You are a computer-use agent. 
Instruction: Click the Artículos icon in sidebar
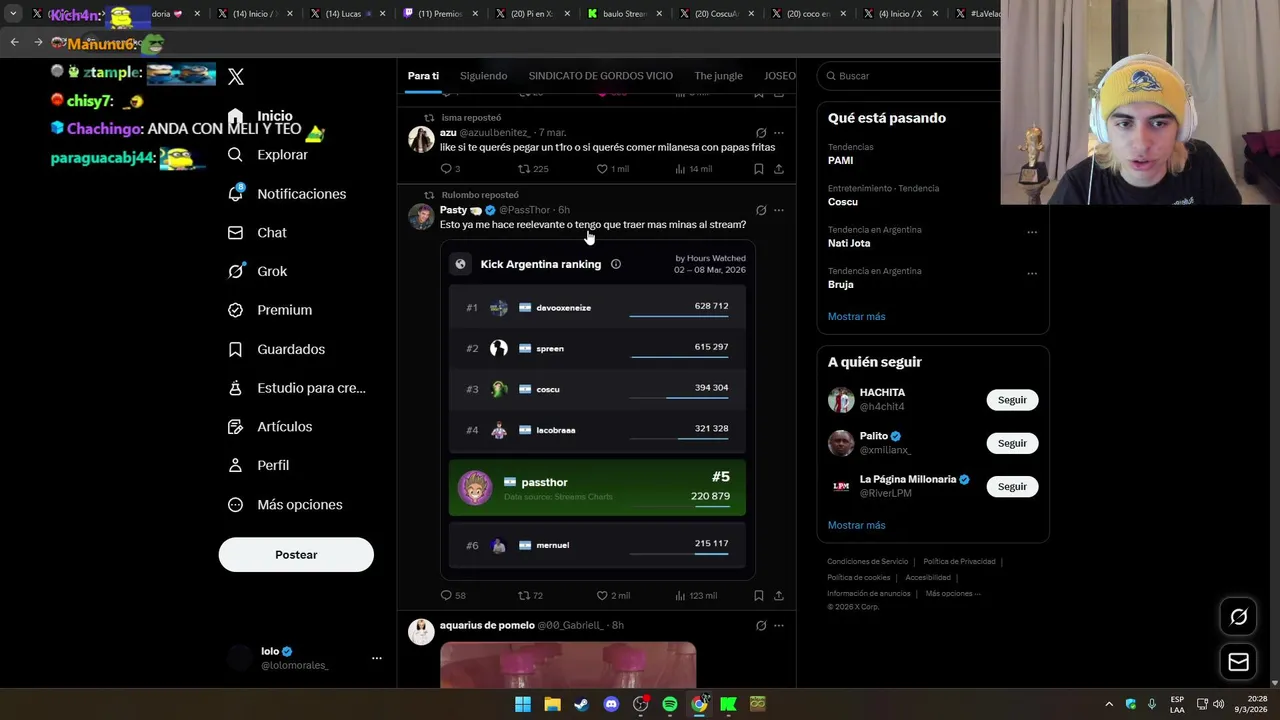point(235,427)
